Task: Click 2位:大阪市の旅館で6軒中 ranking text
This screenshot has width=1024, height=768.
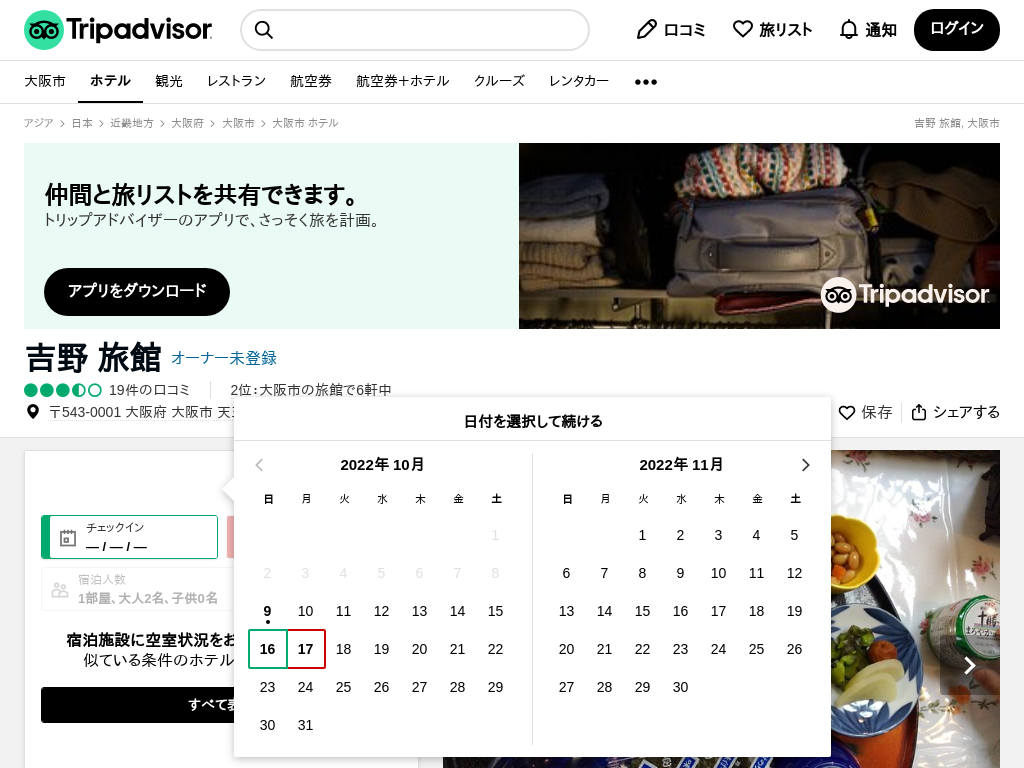Action: tap(311, 390)
